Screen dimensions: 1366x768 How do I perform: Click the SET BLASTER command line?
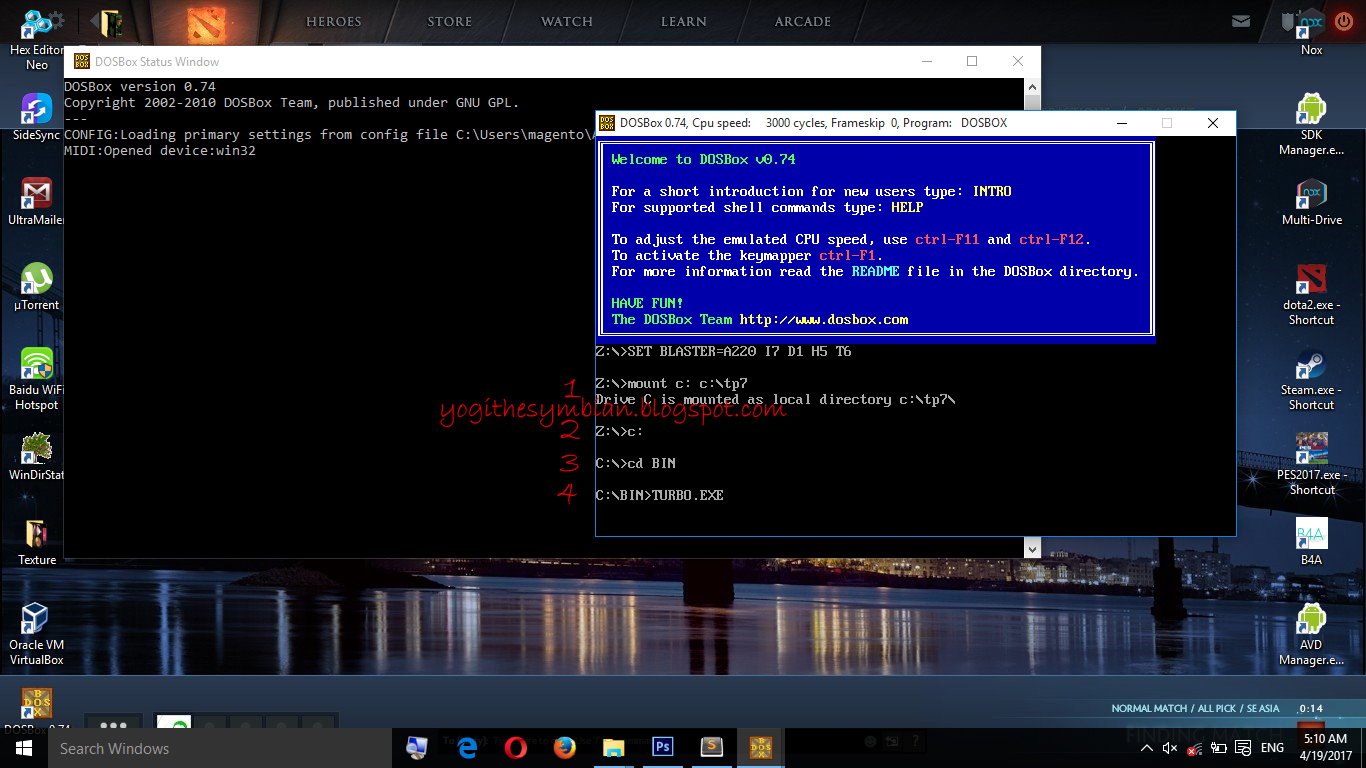coord(724,352)
